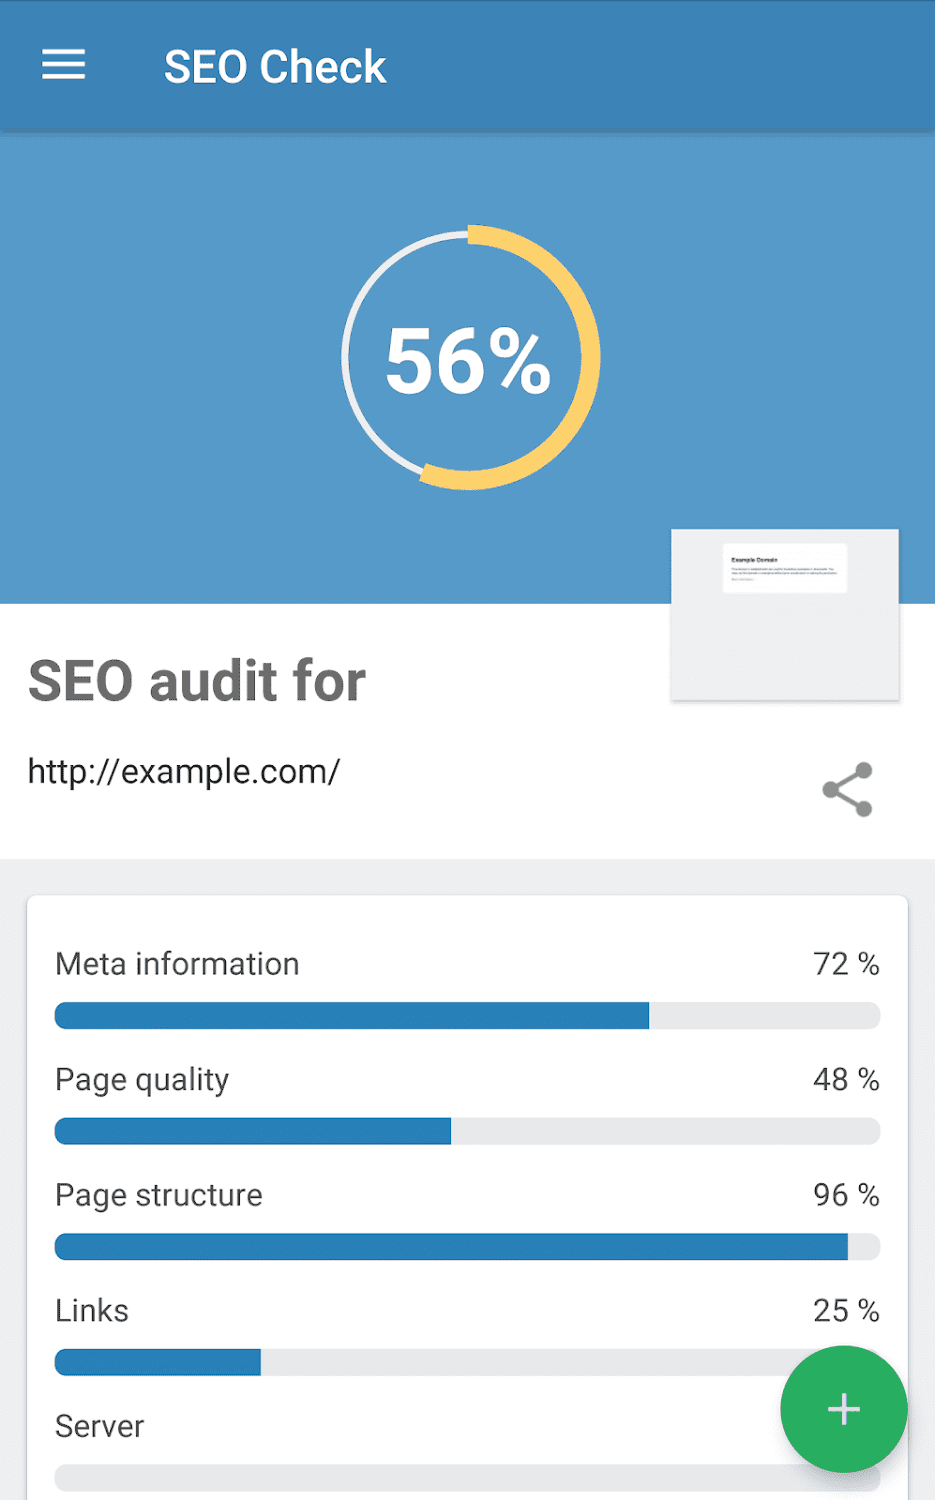Open the Page structure section
The image size is (935, 1500).
(159, 1195)
